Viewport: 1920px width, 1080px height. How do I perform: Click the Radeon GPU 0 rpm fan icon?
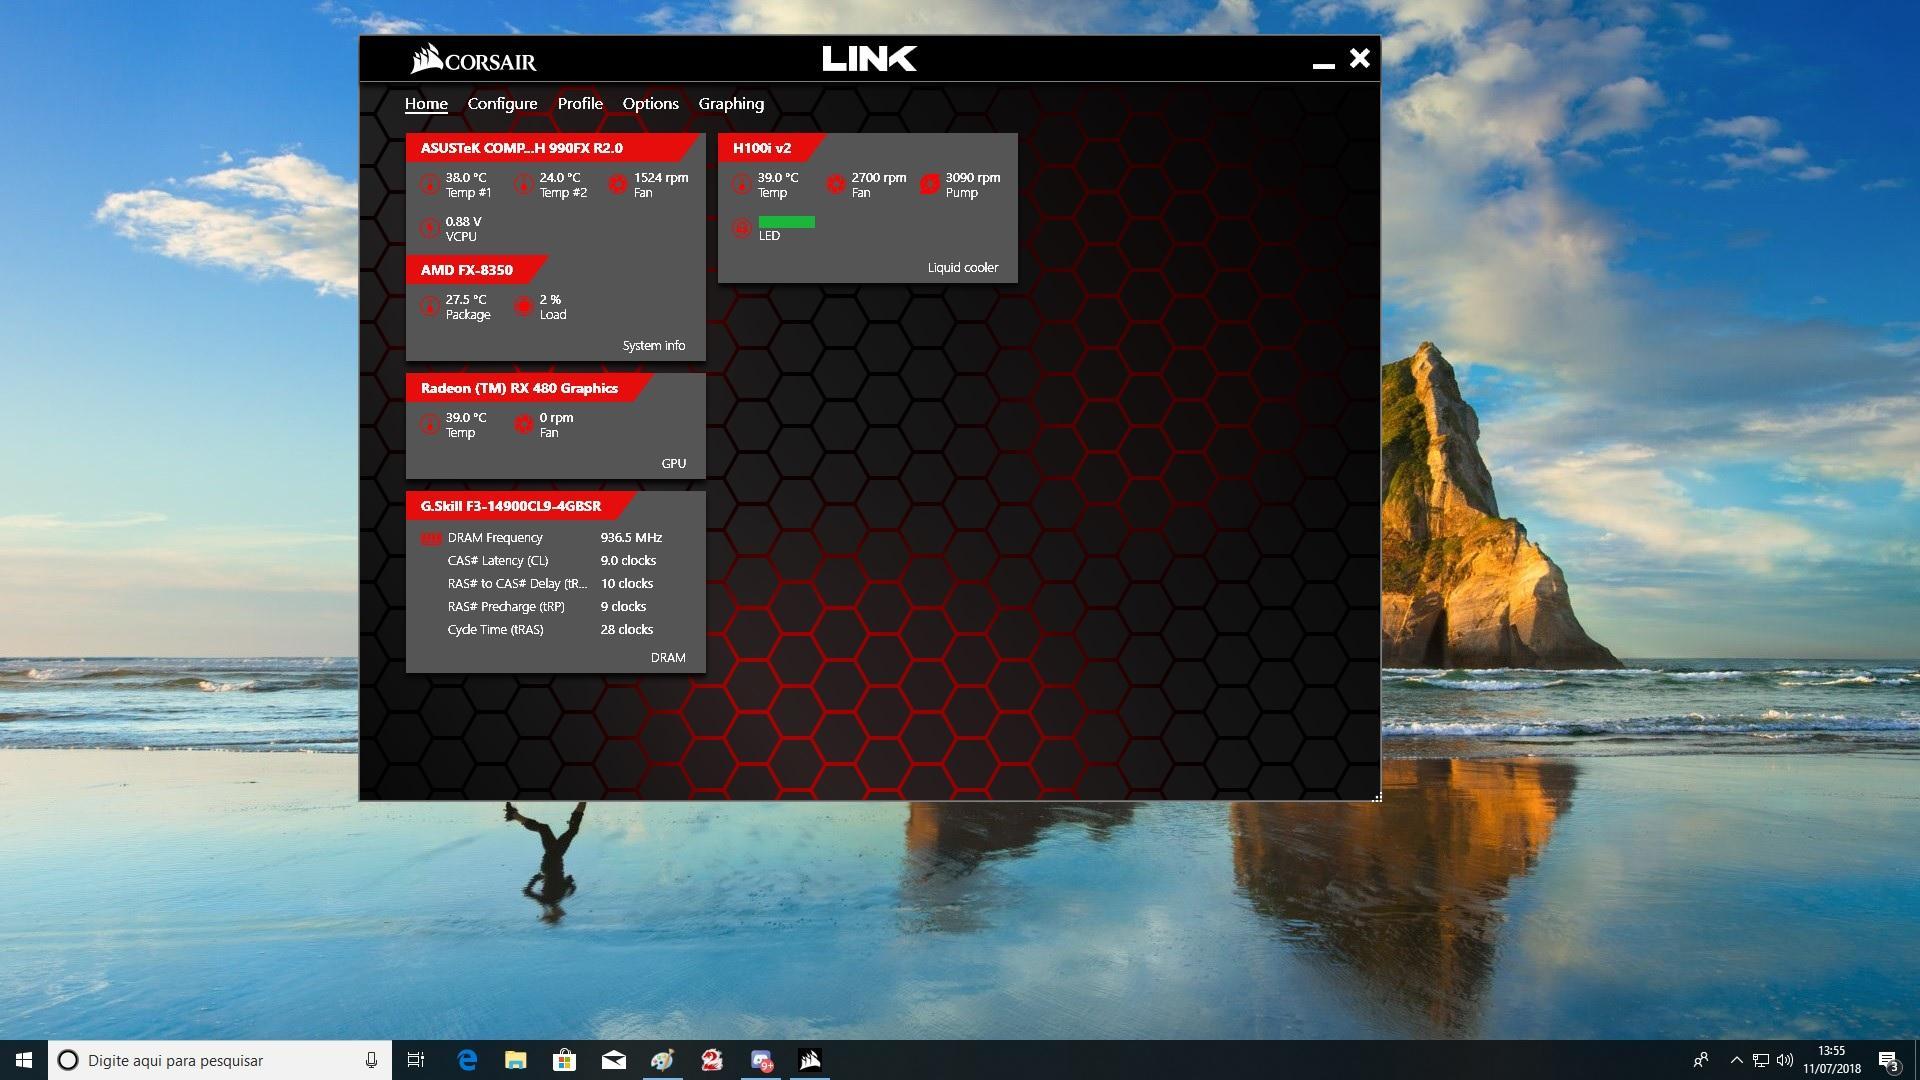tap(524, 425)
